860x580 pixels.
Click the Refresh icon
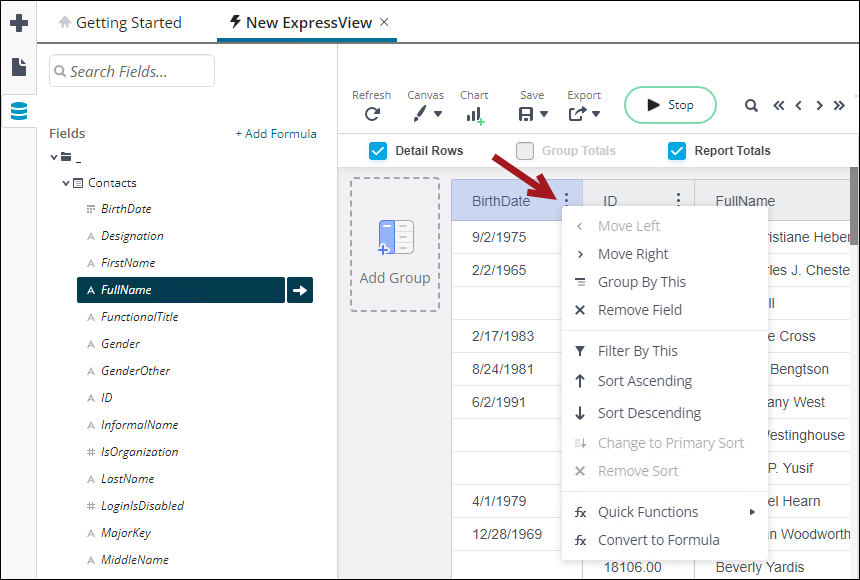(x=372, y=114)
